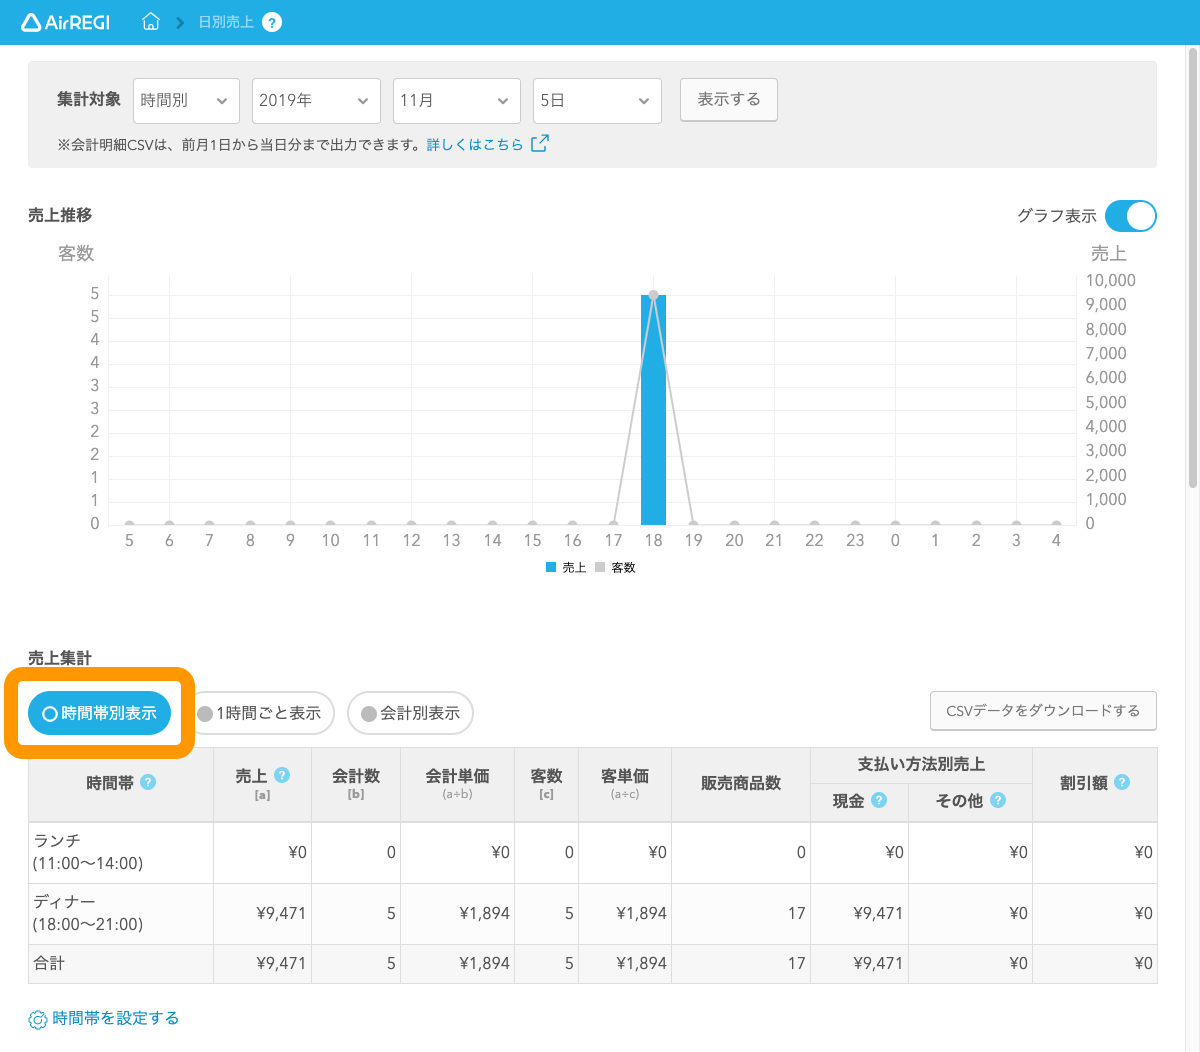Click x-axis label 23
Image resolution: width=1200 pixels, height=1052 pixels.
pos(855,540)
